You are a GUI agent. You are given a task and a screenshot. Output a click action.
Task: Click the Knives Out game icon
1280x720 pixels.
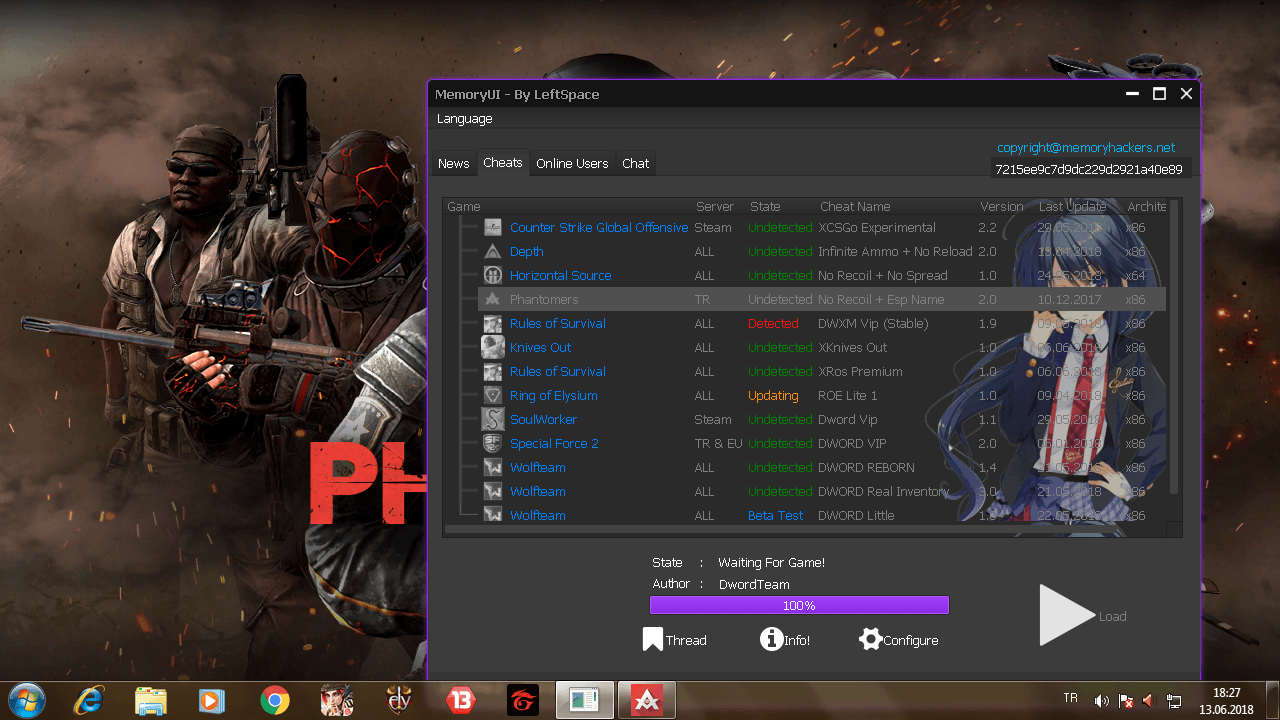492,348
